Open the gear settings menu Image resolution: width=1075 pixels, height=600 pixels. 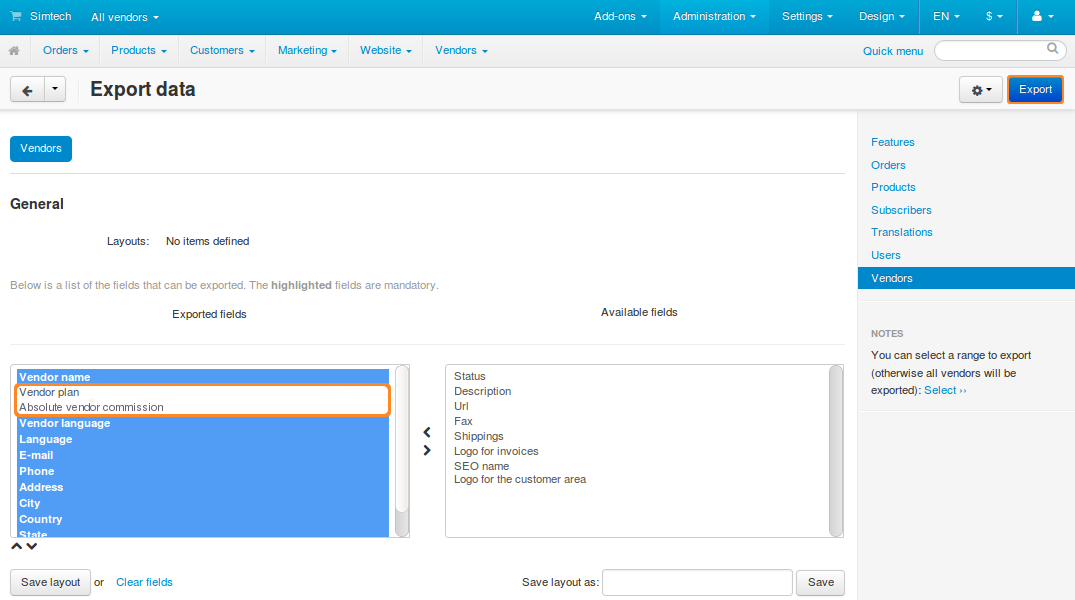[980, 90]
